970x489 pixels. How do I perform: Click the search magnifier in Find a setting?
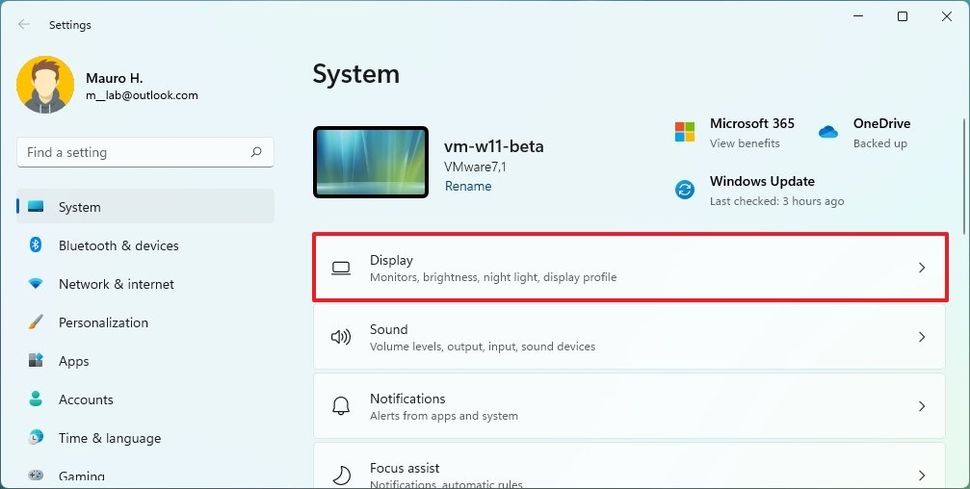point(256,152)
